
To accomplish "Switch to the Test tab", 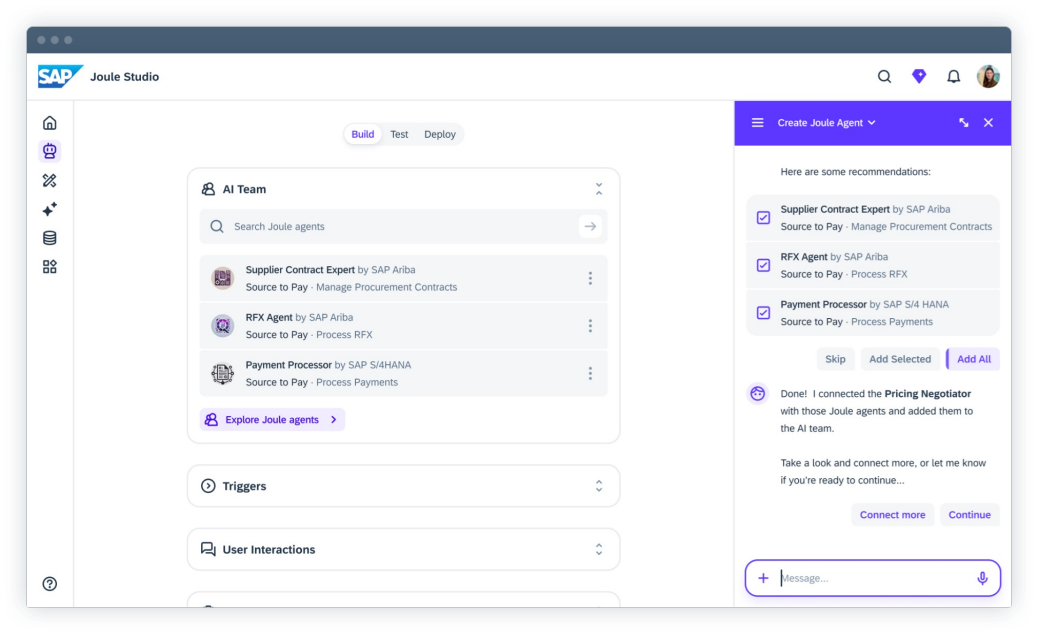I will point(399,134).
